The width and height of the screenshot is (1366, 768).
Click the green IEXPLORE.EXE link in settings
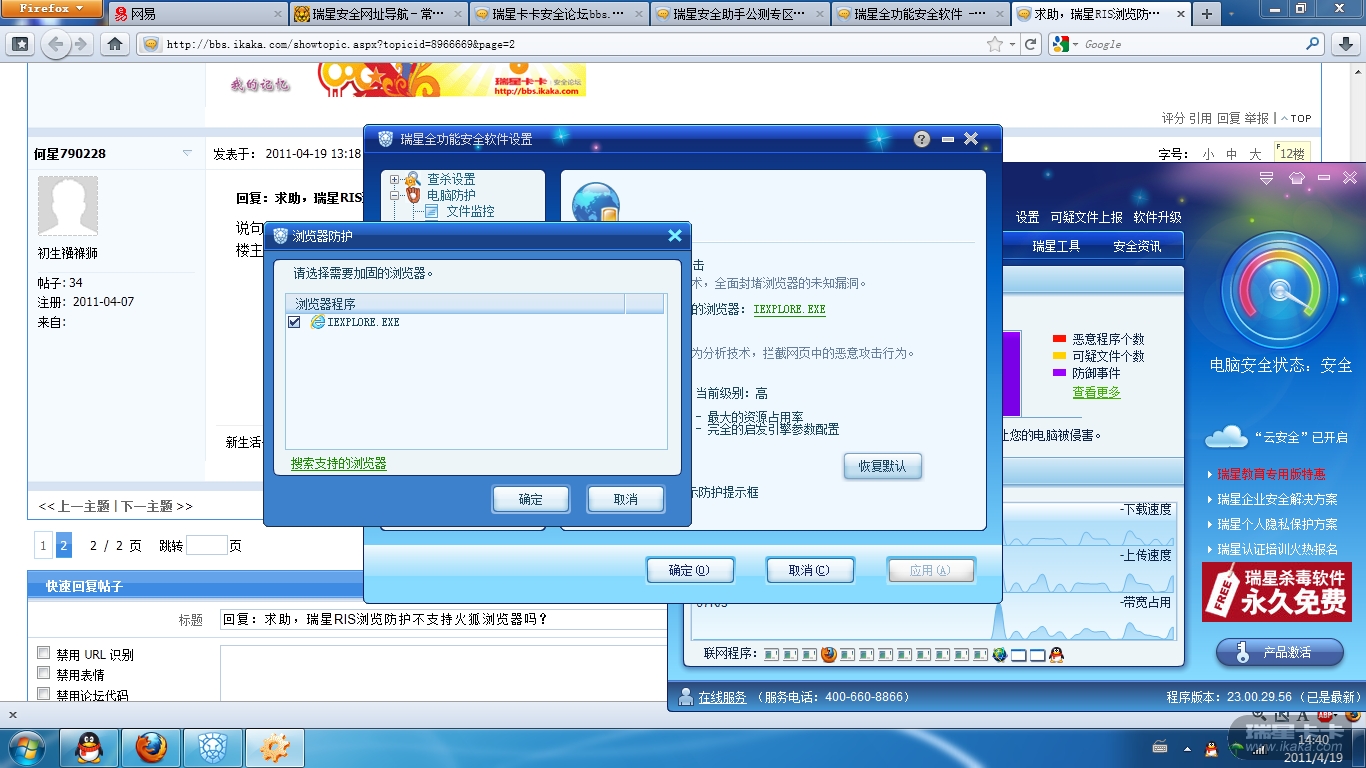point(790,310)
